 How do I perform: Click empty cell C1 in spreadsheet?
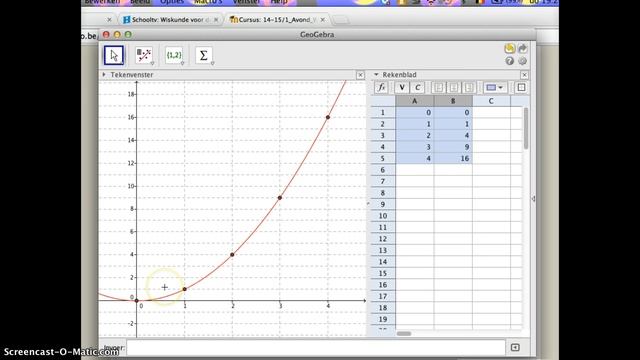491,112
